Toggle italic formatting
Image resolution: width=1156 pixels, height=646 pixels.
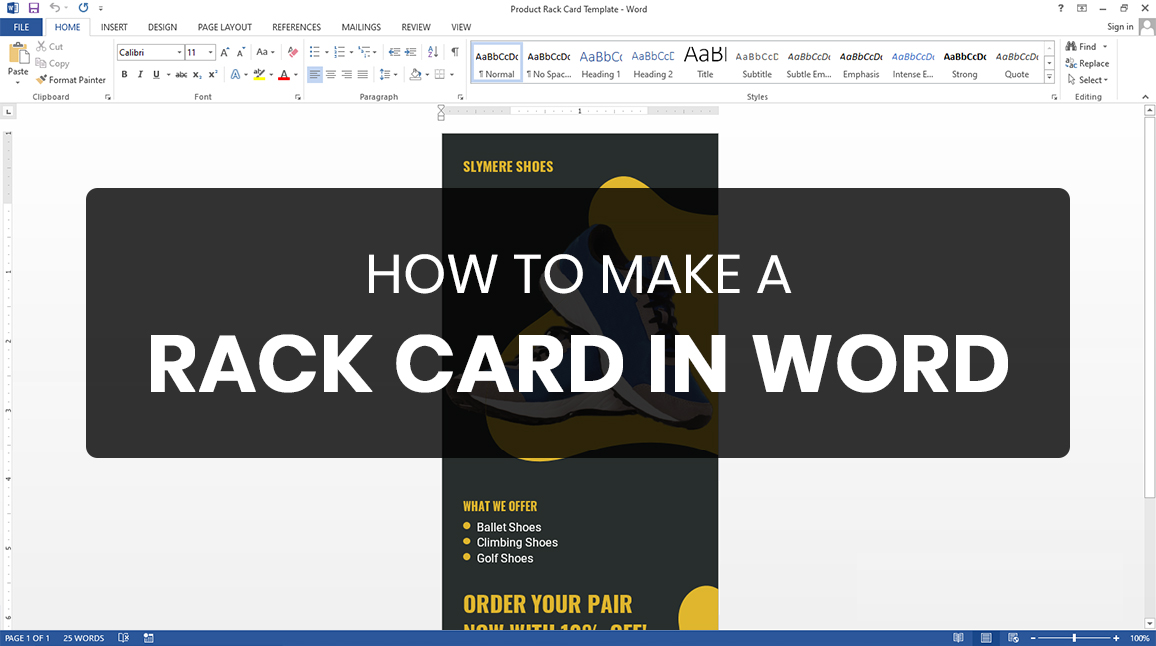[x=140, y=73]
